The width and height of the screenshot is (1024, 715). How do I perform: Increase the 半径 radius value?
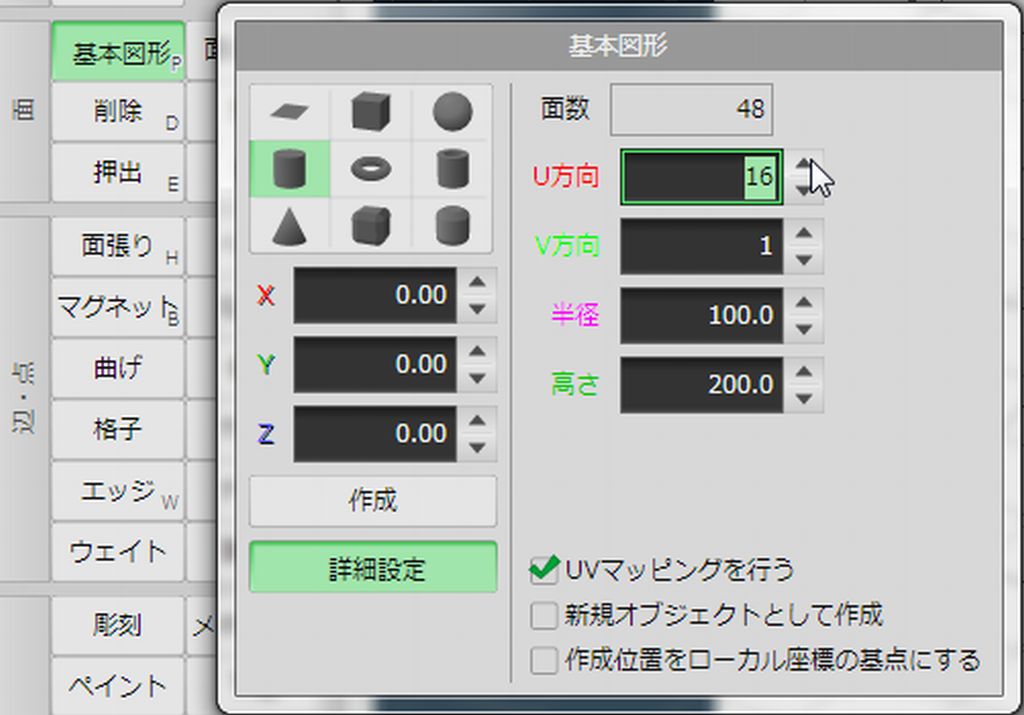coord(804,302)
